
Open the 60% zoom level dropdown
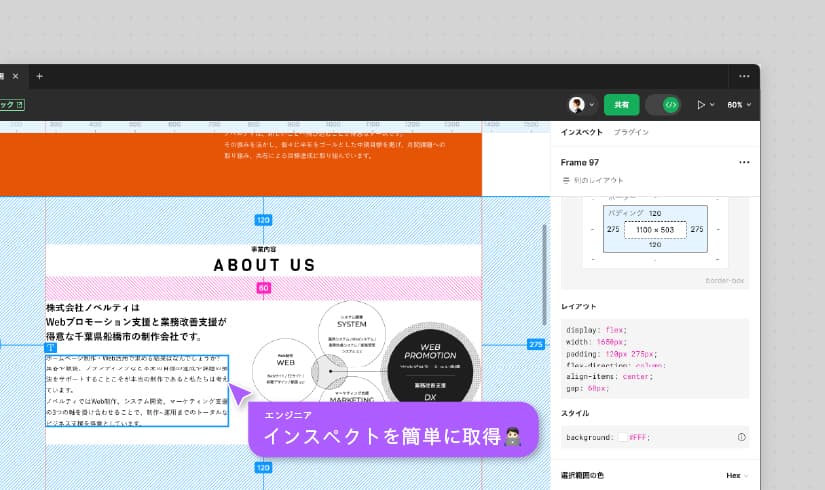point(739,104)
